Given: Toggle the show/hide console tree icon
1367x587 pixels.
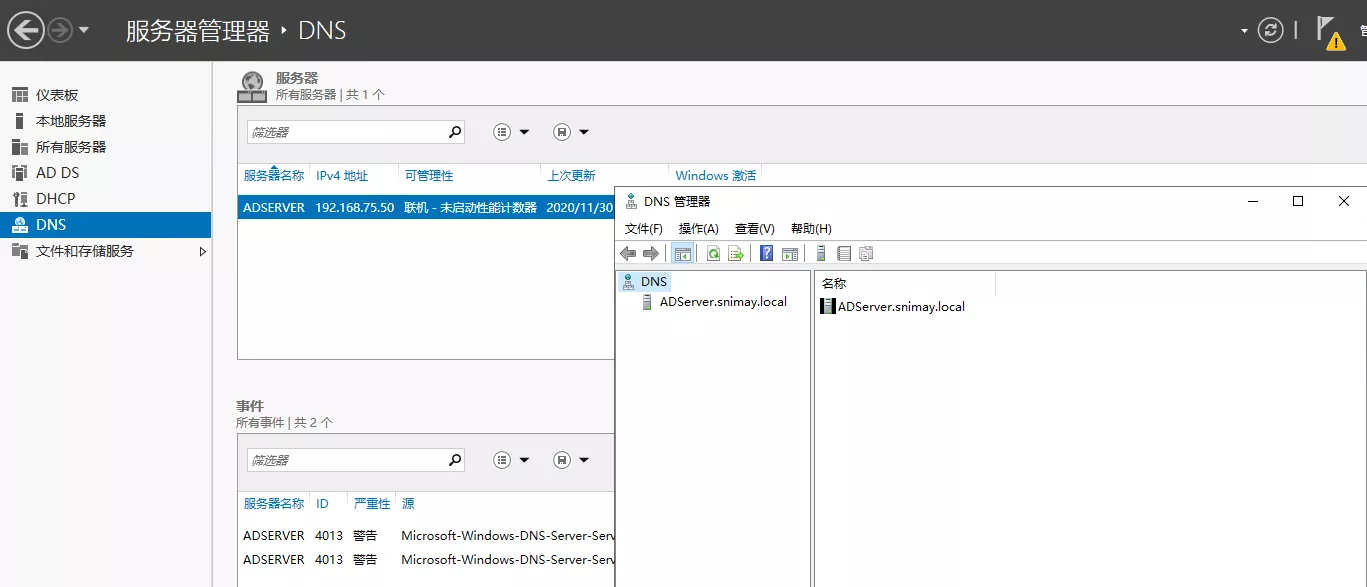Looking at the screenshot, I should click(x=682, y=254).
